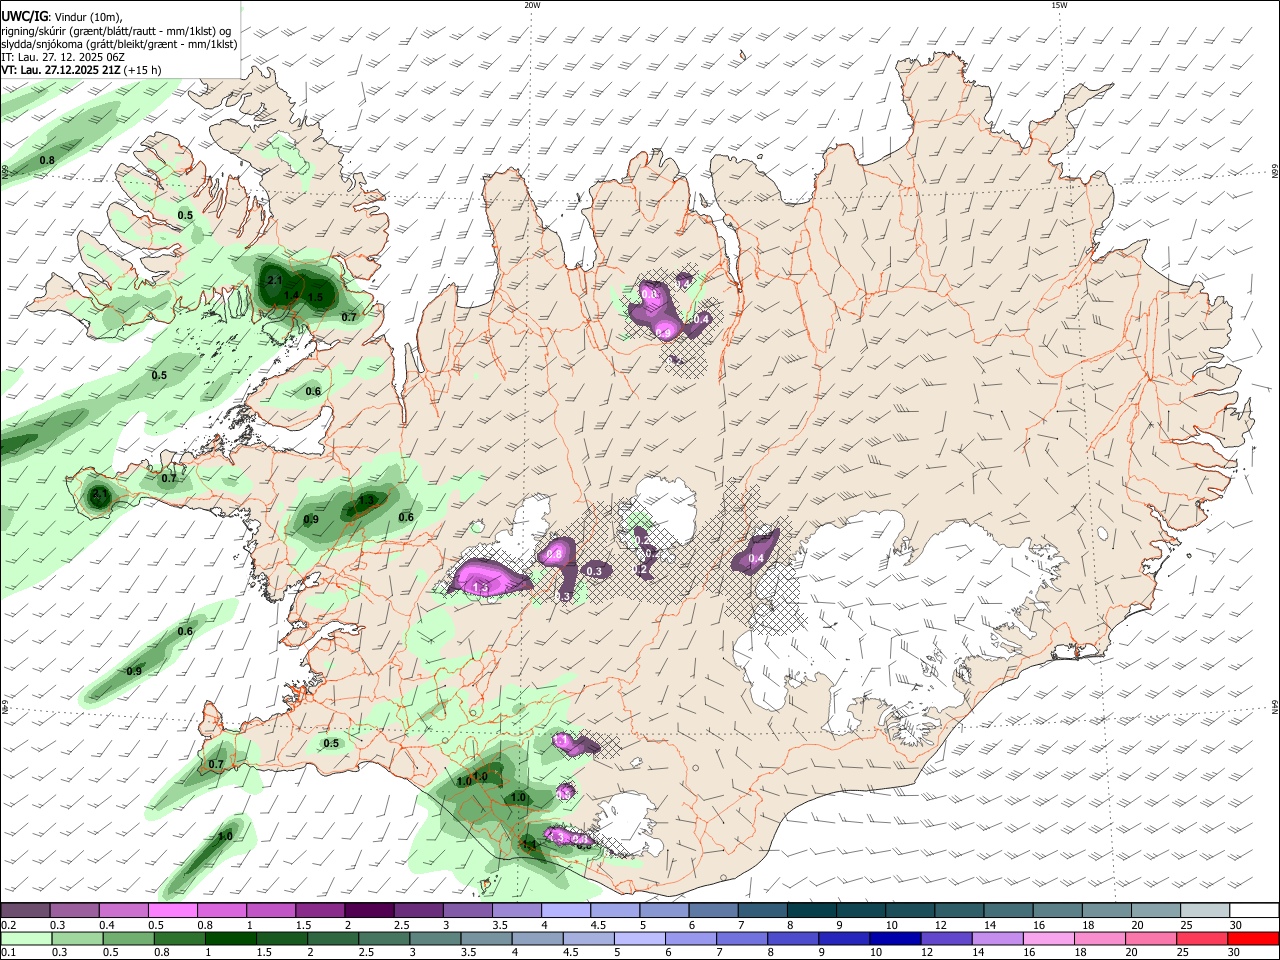Select the medium green 0.5–0.8 rain swatch
The width and height of the screenshot is (1280, 960).
[x=128, y=938]
